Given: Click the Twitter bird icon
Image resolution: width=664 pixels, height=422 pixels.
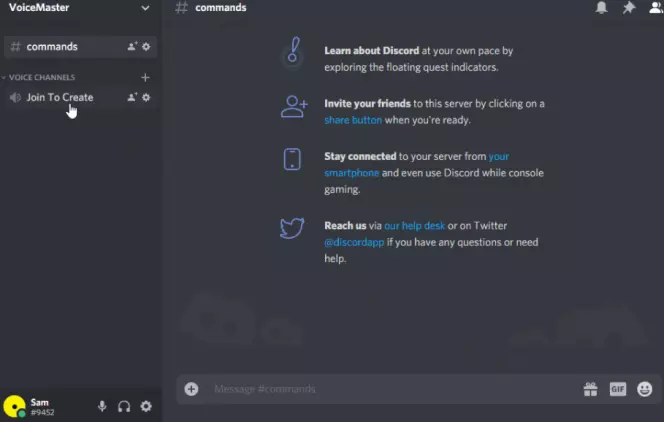Looking at the screenshot, I should pos(292,228).
